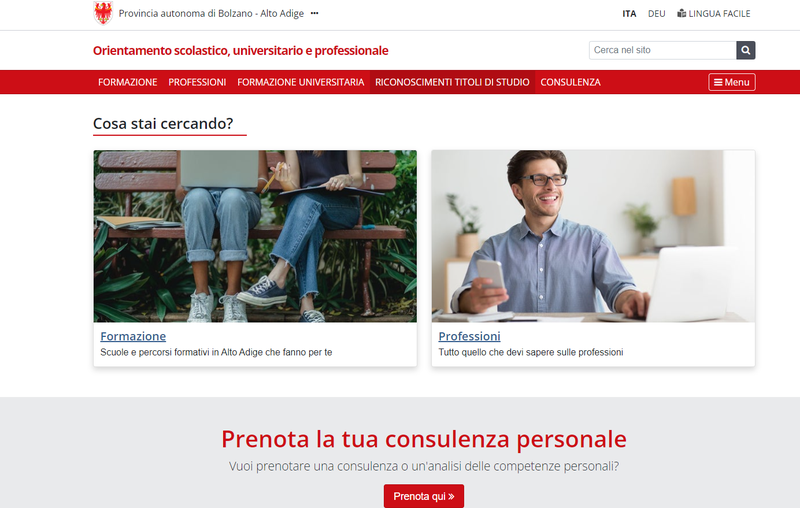Image resolution: width=800 pixels, height=508 pixels.
Task: Go to Formazione Universitaria in navbar
Action: tap(301, 82)
